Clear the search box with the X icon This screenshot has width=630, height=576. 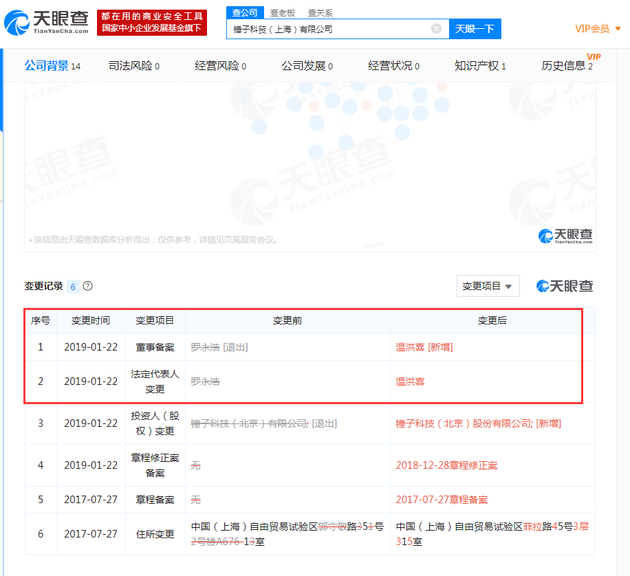[436, 29]
